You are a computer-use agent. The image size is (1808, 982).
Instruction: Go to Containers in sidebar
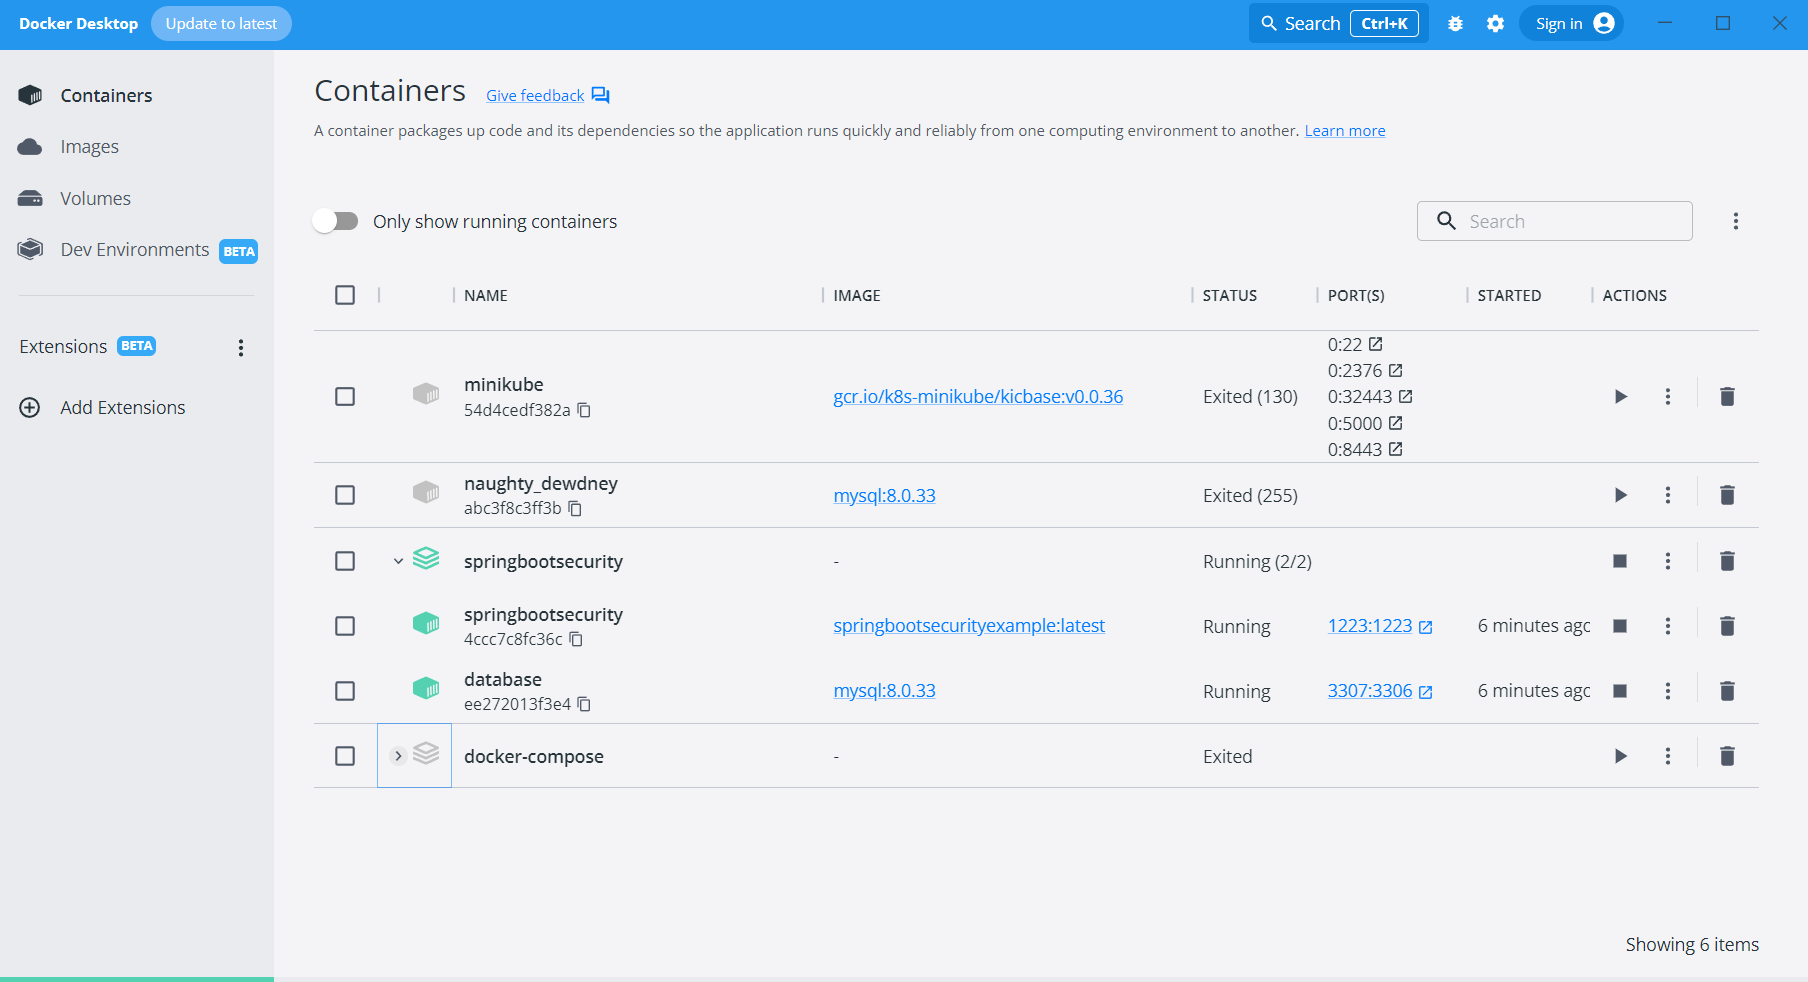106,95
